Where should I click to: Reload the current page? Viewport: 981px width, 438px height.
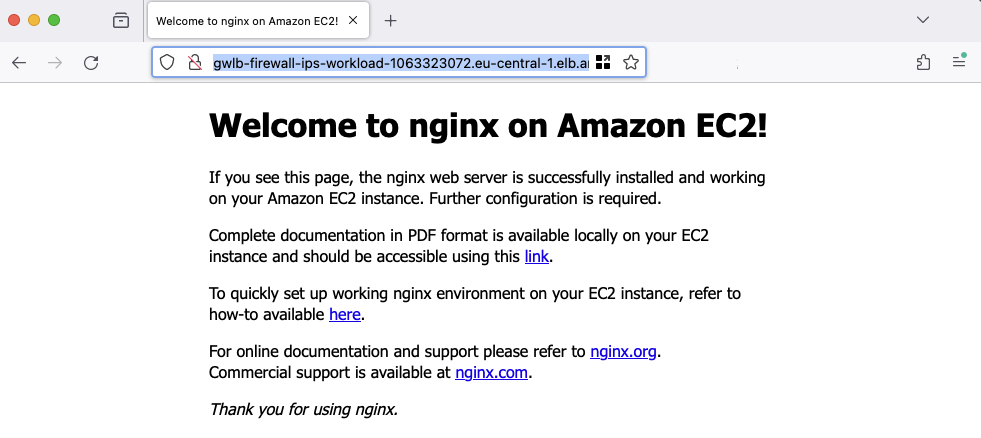coord(91,63)
